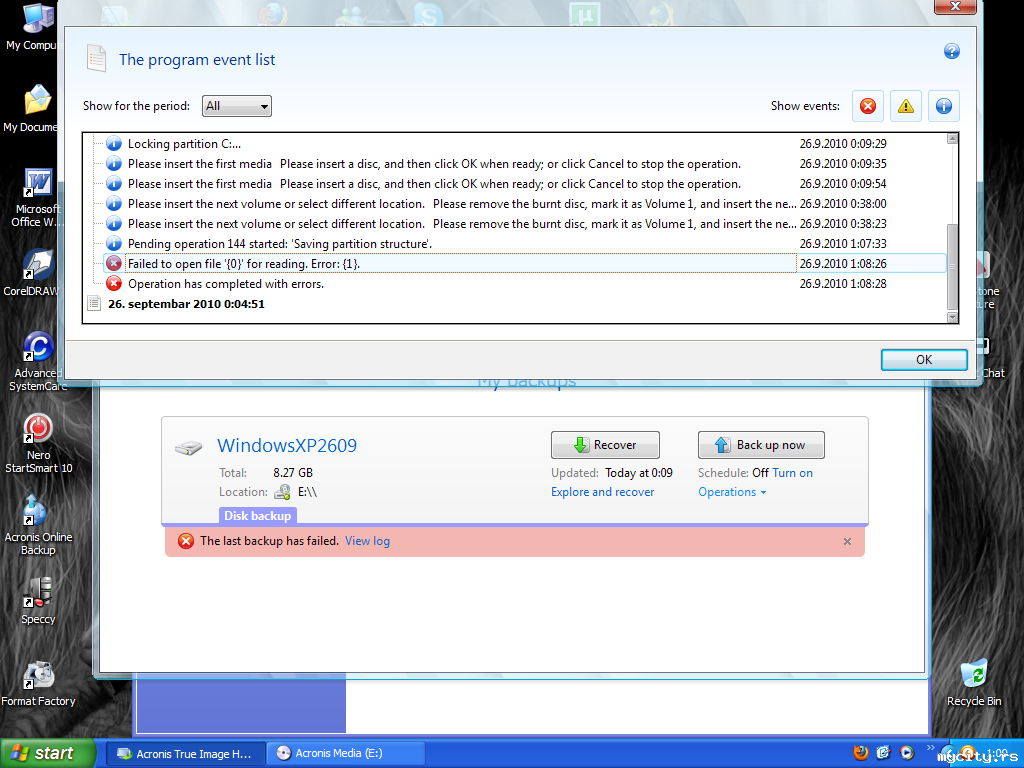This screenshot has width=1024, height=768.
Task: Expand the Operations dropdown menu
Action: click(x=731, y=492)
